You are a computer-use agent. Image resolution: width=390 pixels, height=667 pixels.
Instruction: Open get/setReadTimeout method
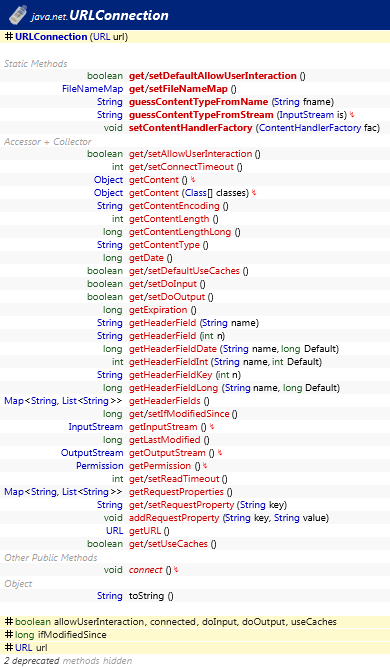[174, 479]
